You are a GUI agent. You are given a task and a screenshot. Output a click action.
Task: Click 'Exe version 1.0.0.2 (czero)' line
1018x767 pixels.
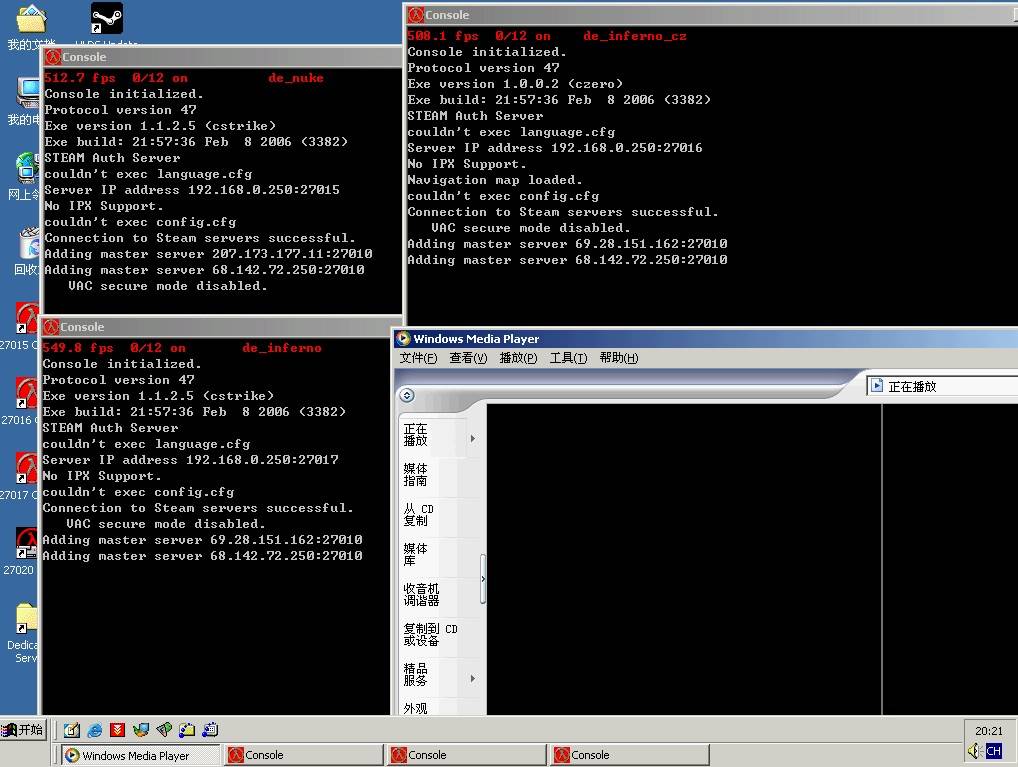tap(515, 84)
